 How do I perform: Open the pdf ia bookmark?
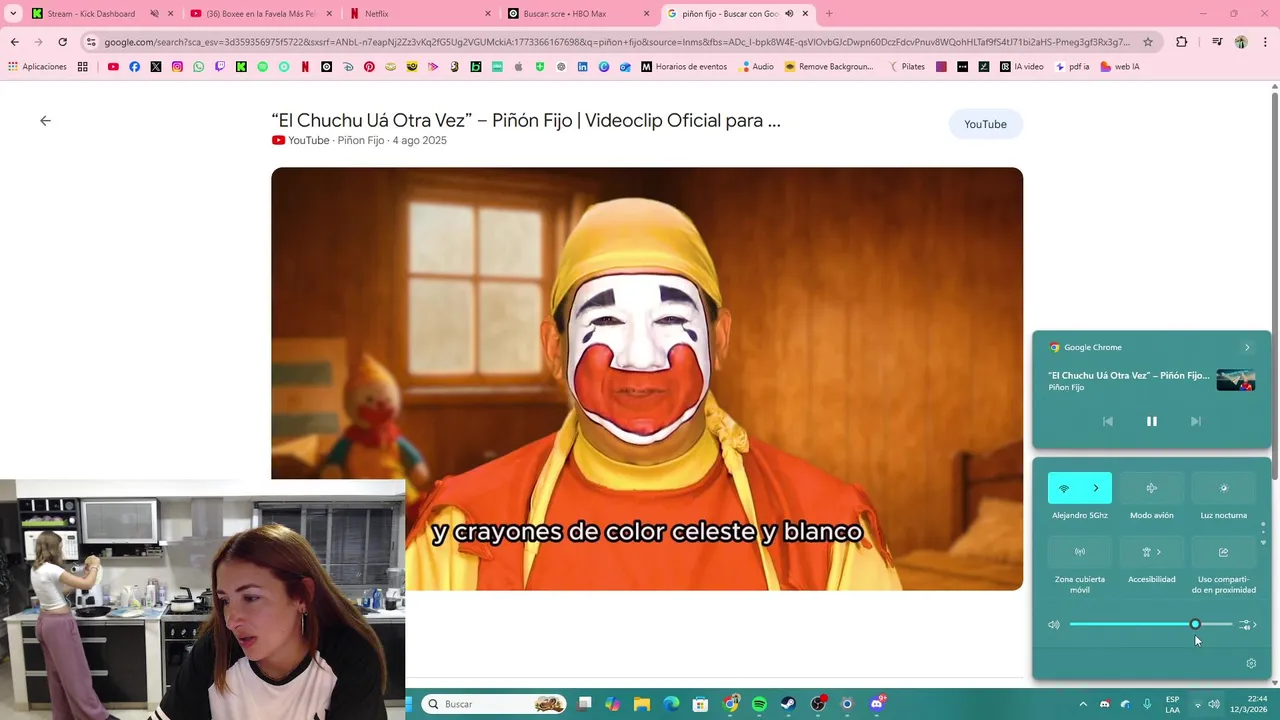coord(1072,67)
